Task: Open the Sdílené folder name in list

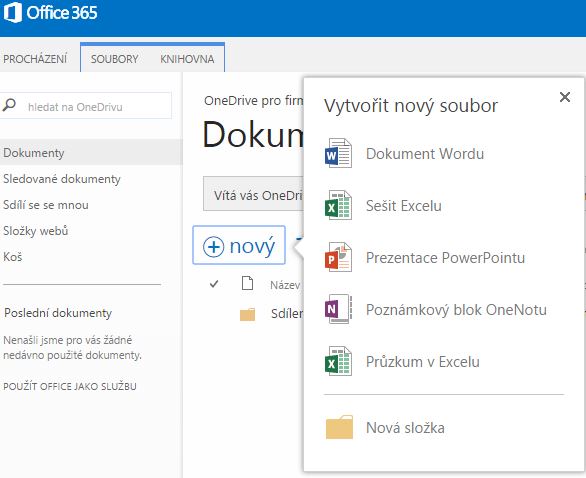Action: [x=287, y=314]
